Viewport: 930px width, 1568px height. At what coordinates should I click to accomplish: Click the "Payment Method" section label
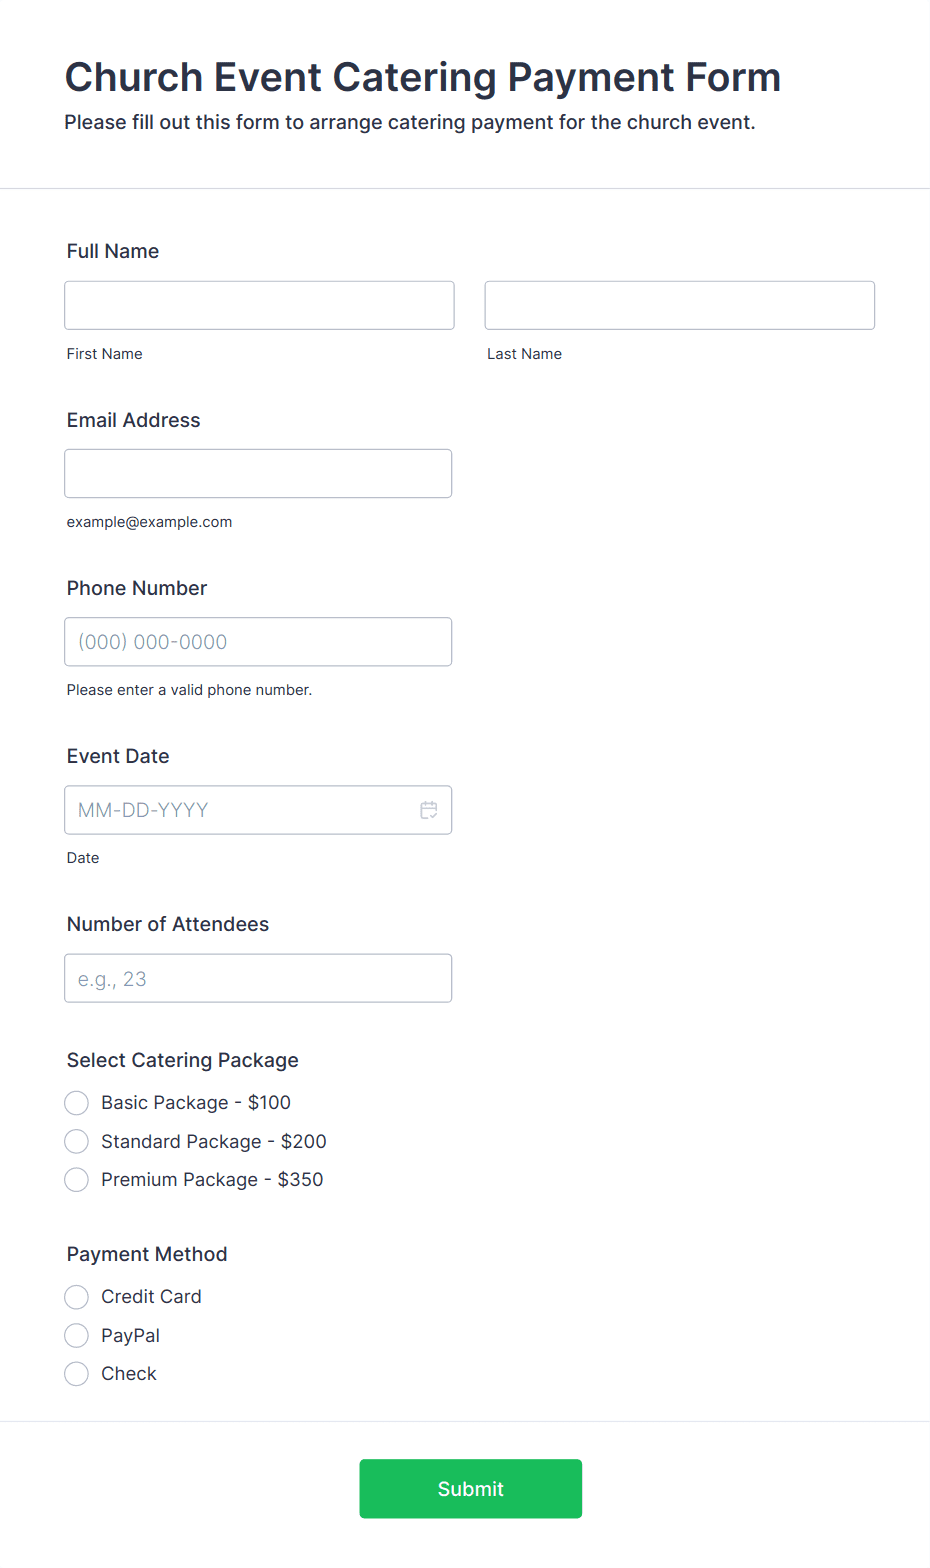(147, 1254)
